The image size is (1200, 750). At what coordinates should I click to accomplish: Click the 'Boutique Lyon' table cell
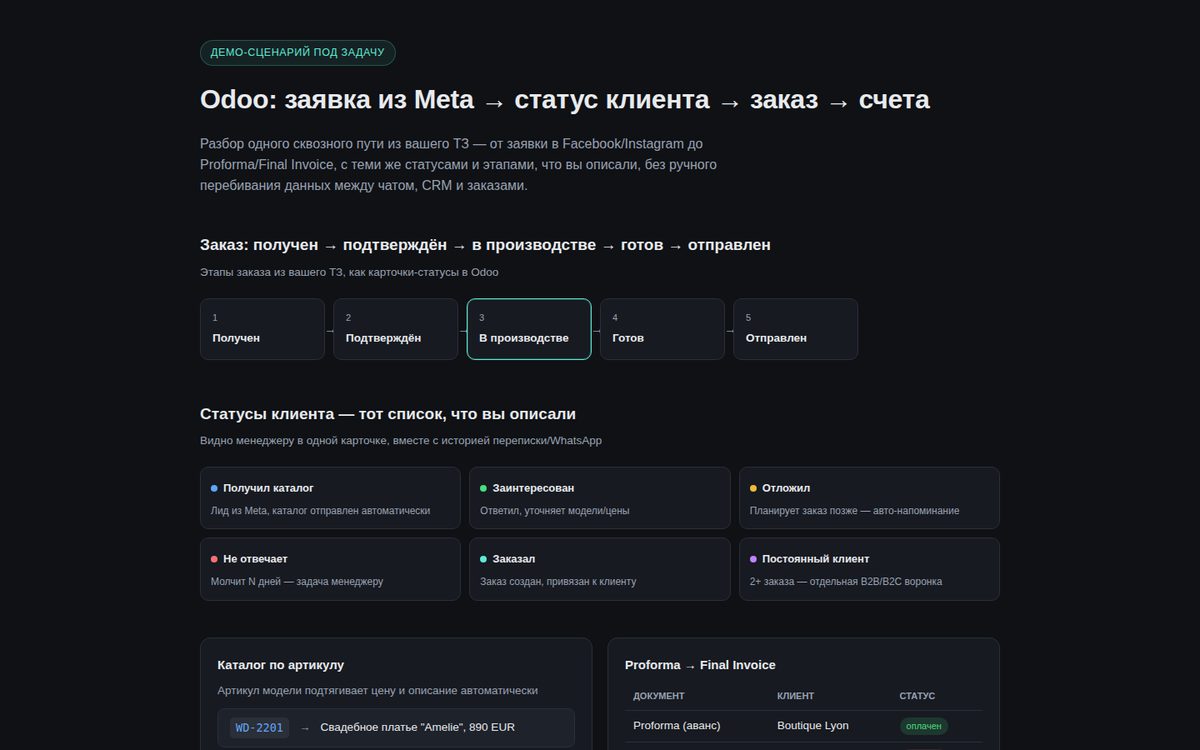tap(813, 725)
